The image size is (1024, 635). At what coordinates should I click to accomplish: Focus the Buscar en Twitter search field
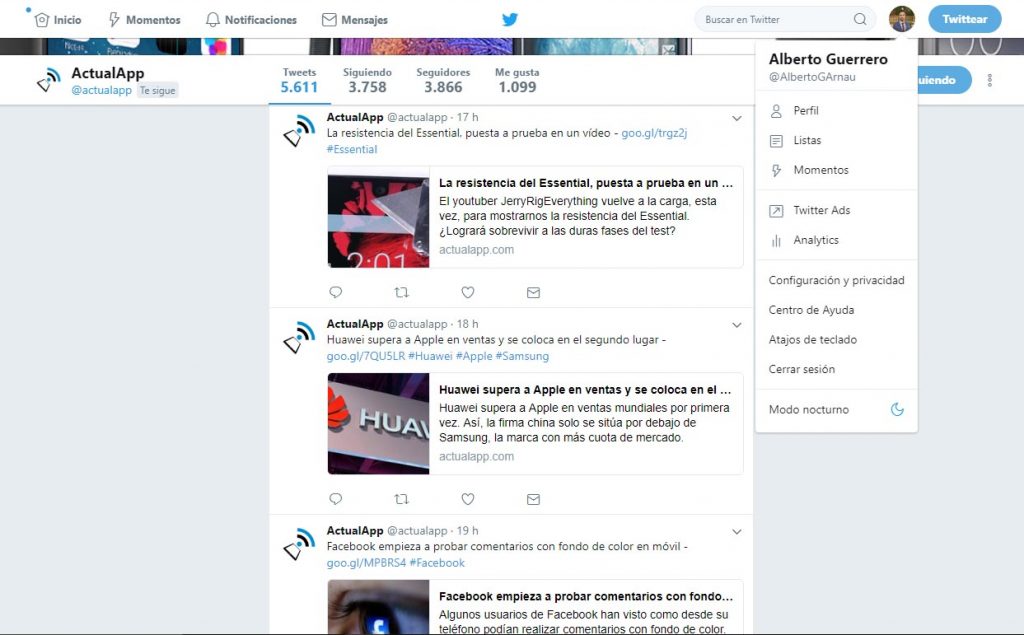pyautogui.click(x=785, y=20)
